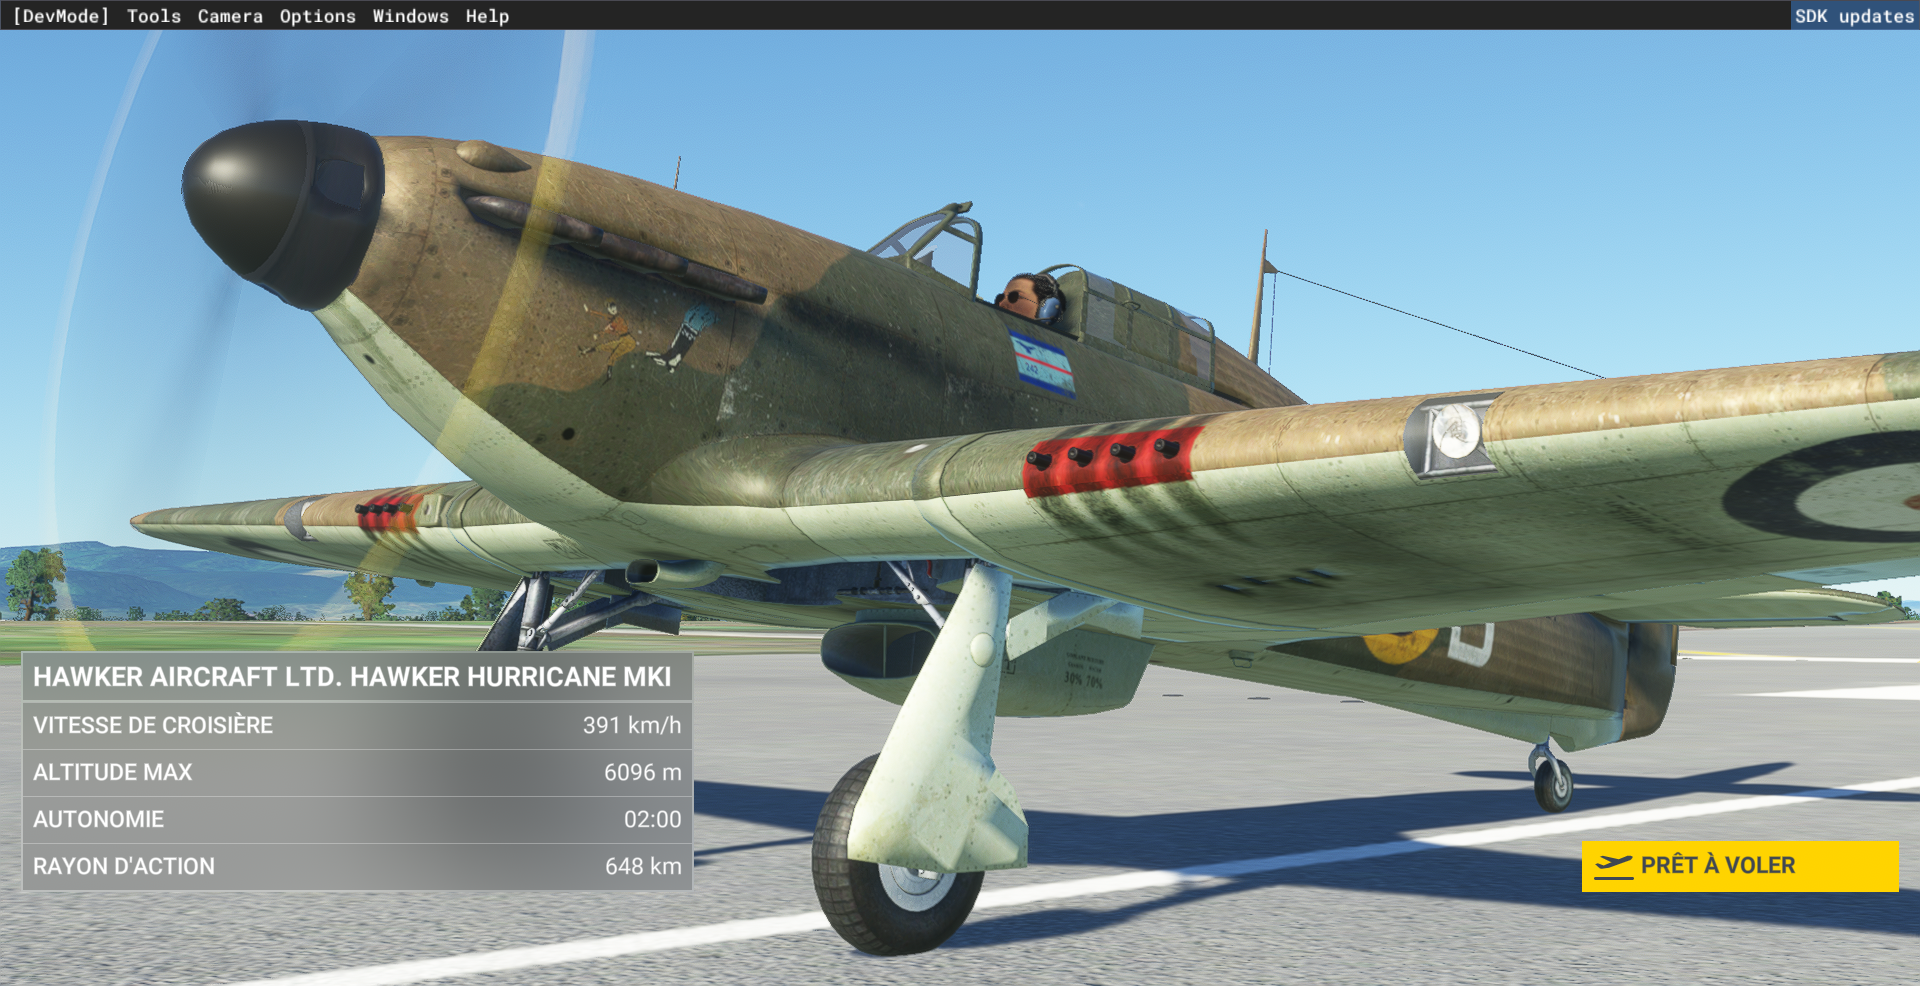Open the Options menu

coord(317,16)
